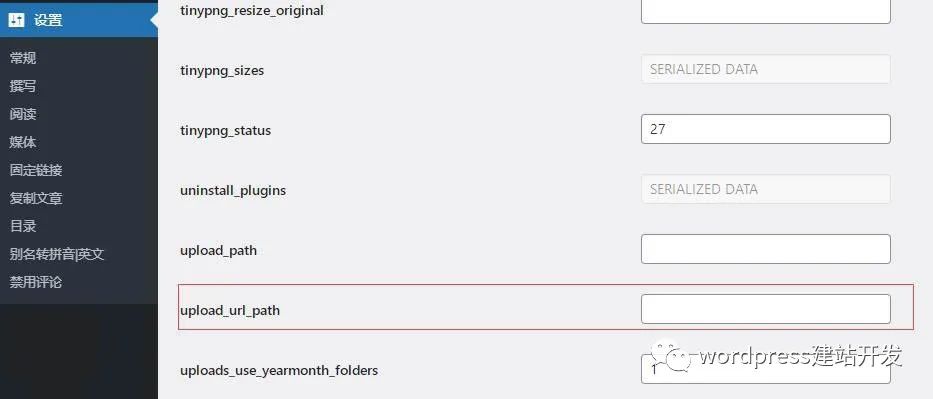
Task: Go to 撰写 writing settings
Action: point(23,86)
